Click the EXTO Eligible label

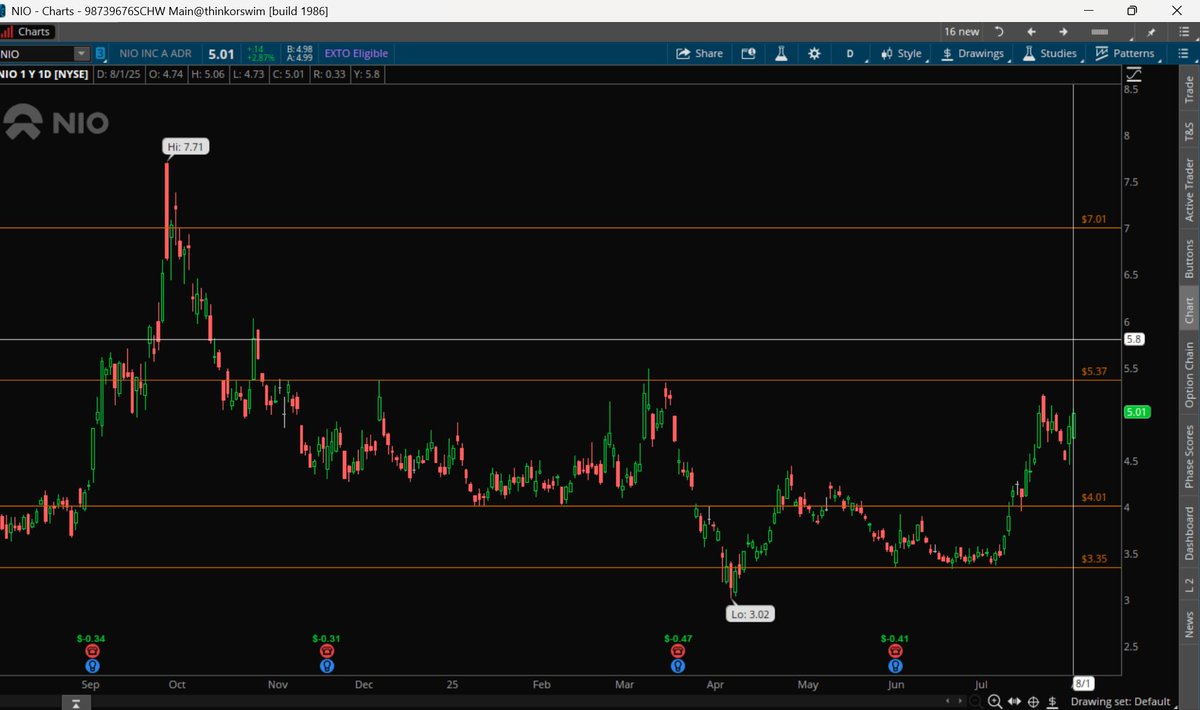coord(356,53)
